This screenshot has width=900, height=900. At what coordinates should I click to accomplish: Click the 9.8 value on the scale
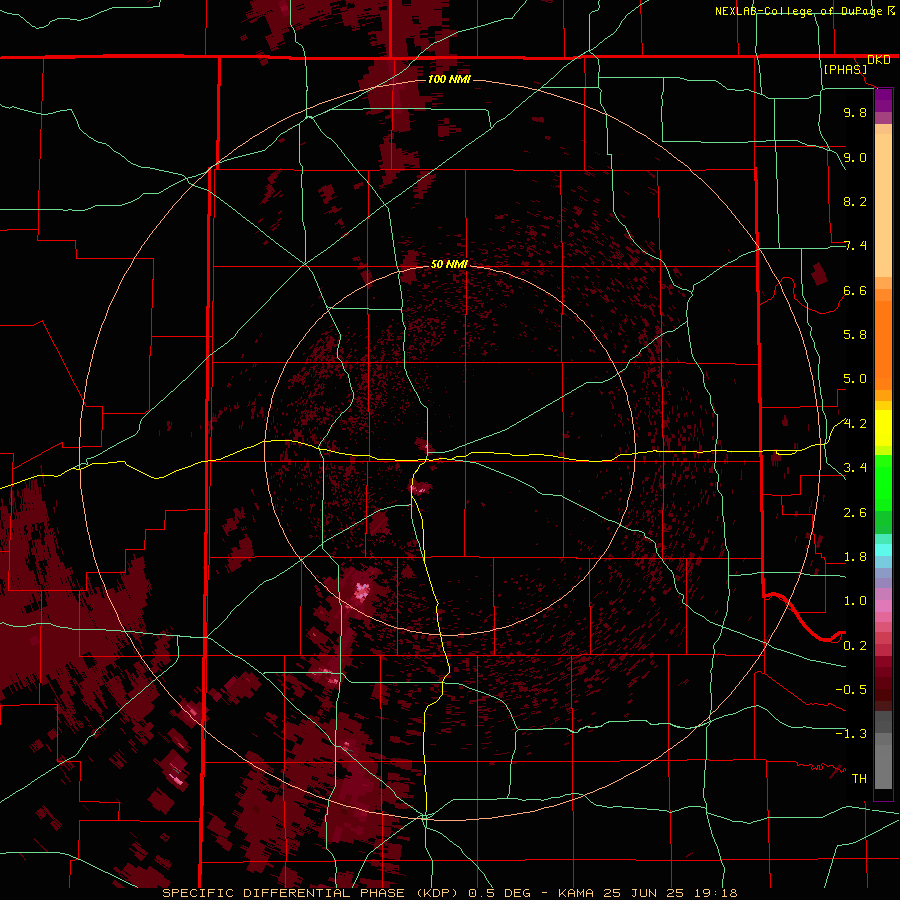coord(855,112)
